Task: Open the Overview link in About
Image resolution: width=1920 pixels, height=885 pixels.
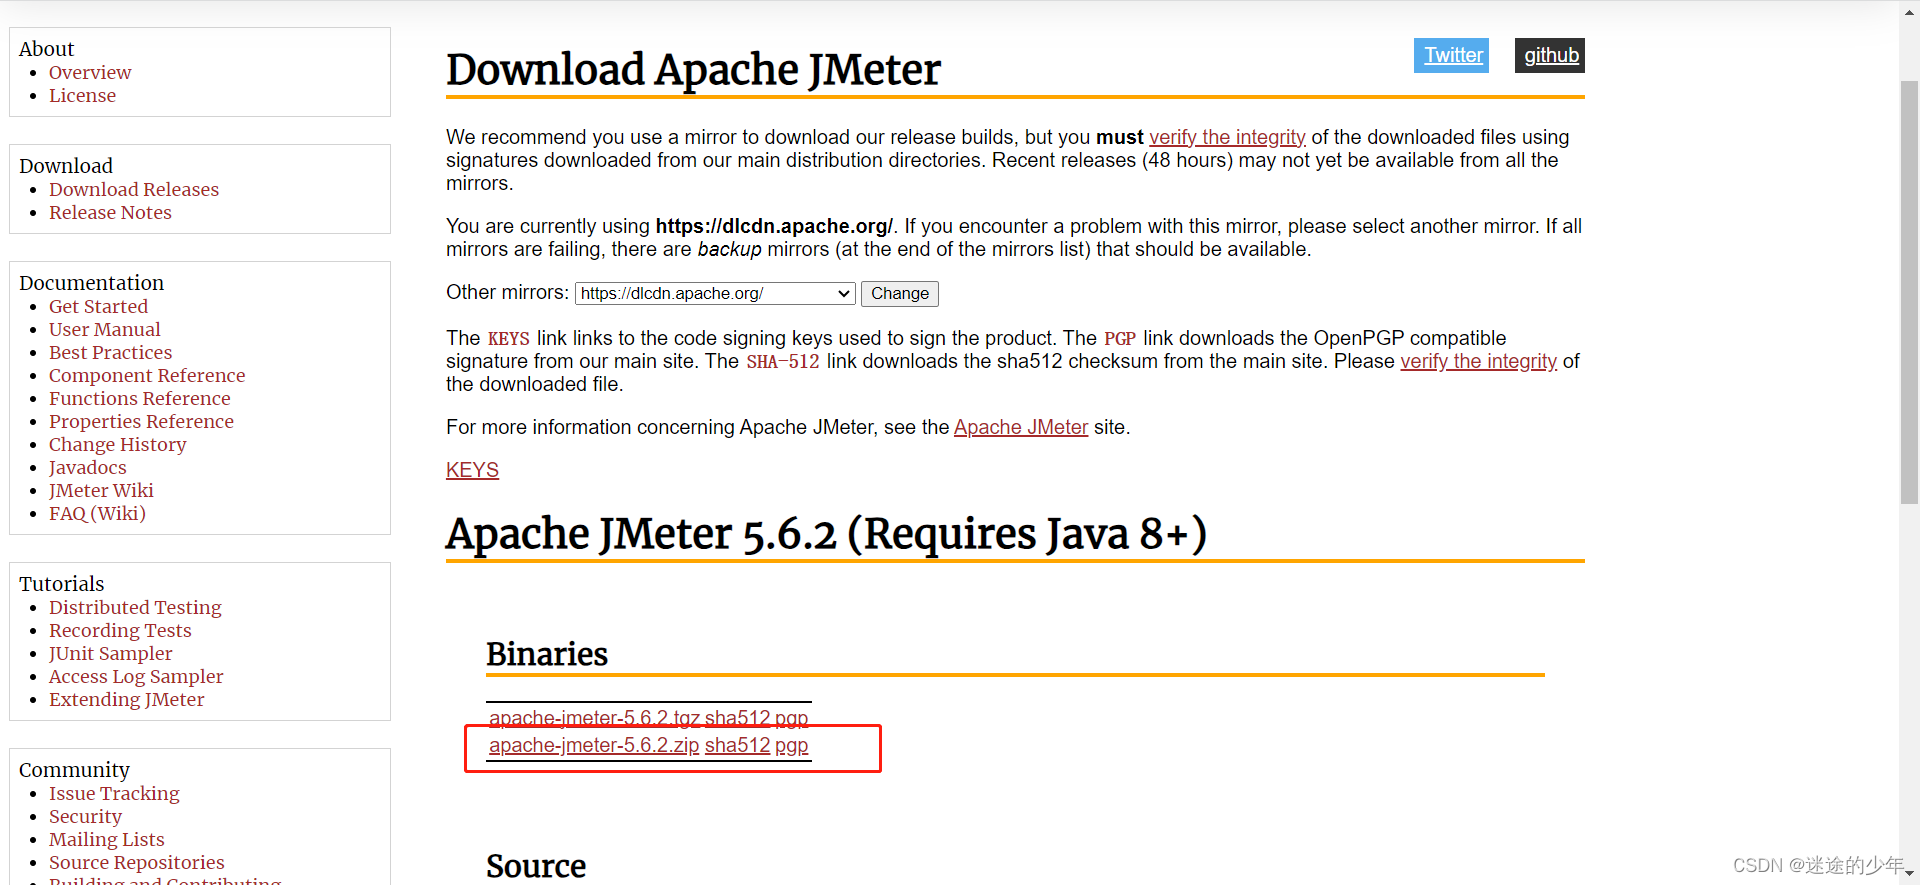Action: click(x=90, y=72)
